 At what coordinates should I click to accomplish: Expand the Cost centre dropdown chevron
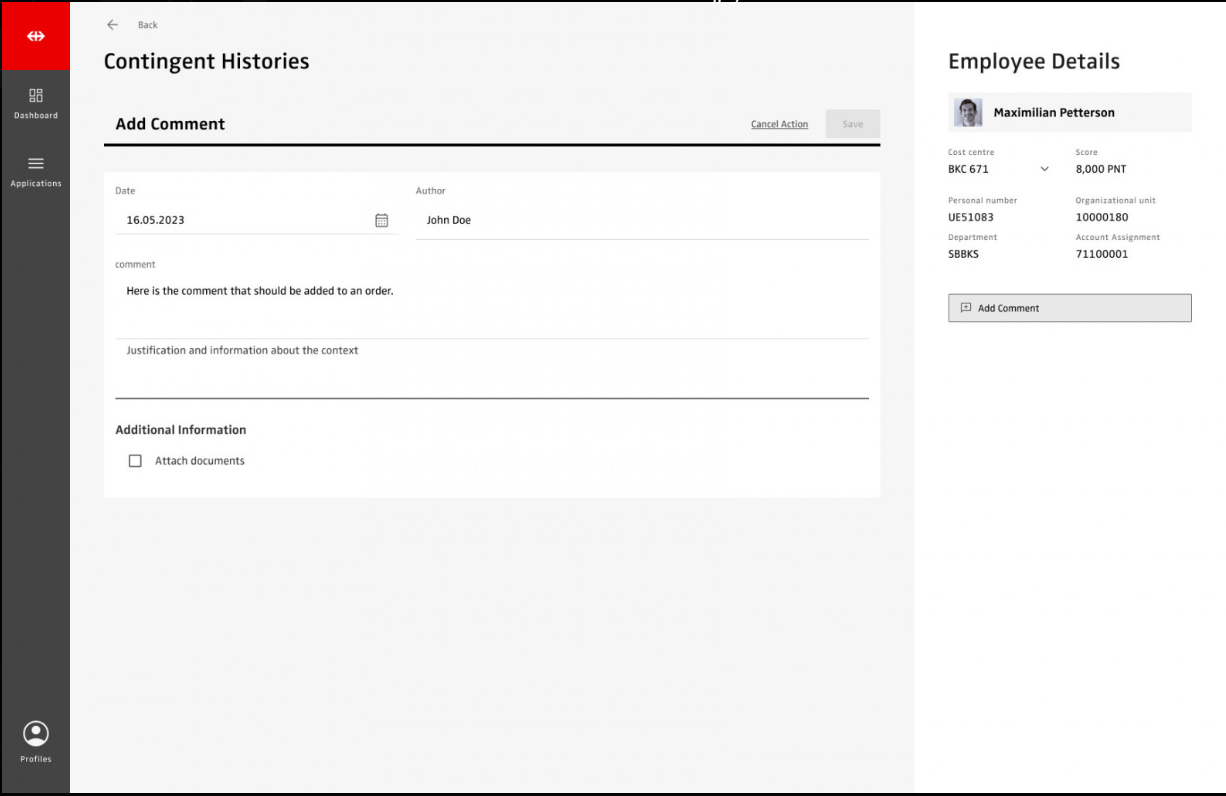1045,169
